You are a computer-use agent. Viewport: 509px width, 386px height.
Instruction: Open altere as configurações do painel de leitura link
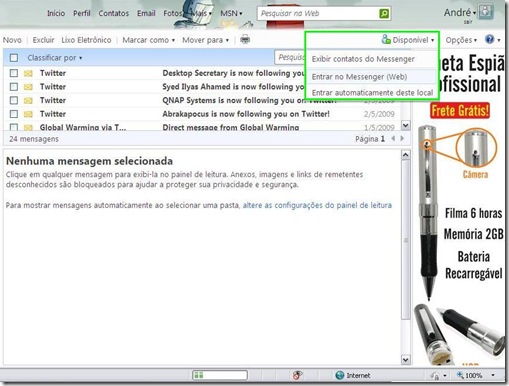pos(317,205)
